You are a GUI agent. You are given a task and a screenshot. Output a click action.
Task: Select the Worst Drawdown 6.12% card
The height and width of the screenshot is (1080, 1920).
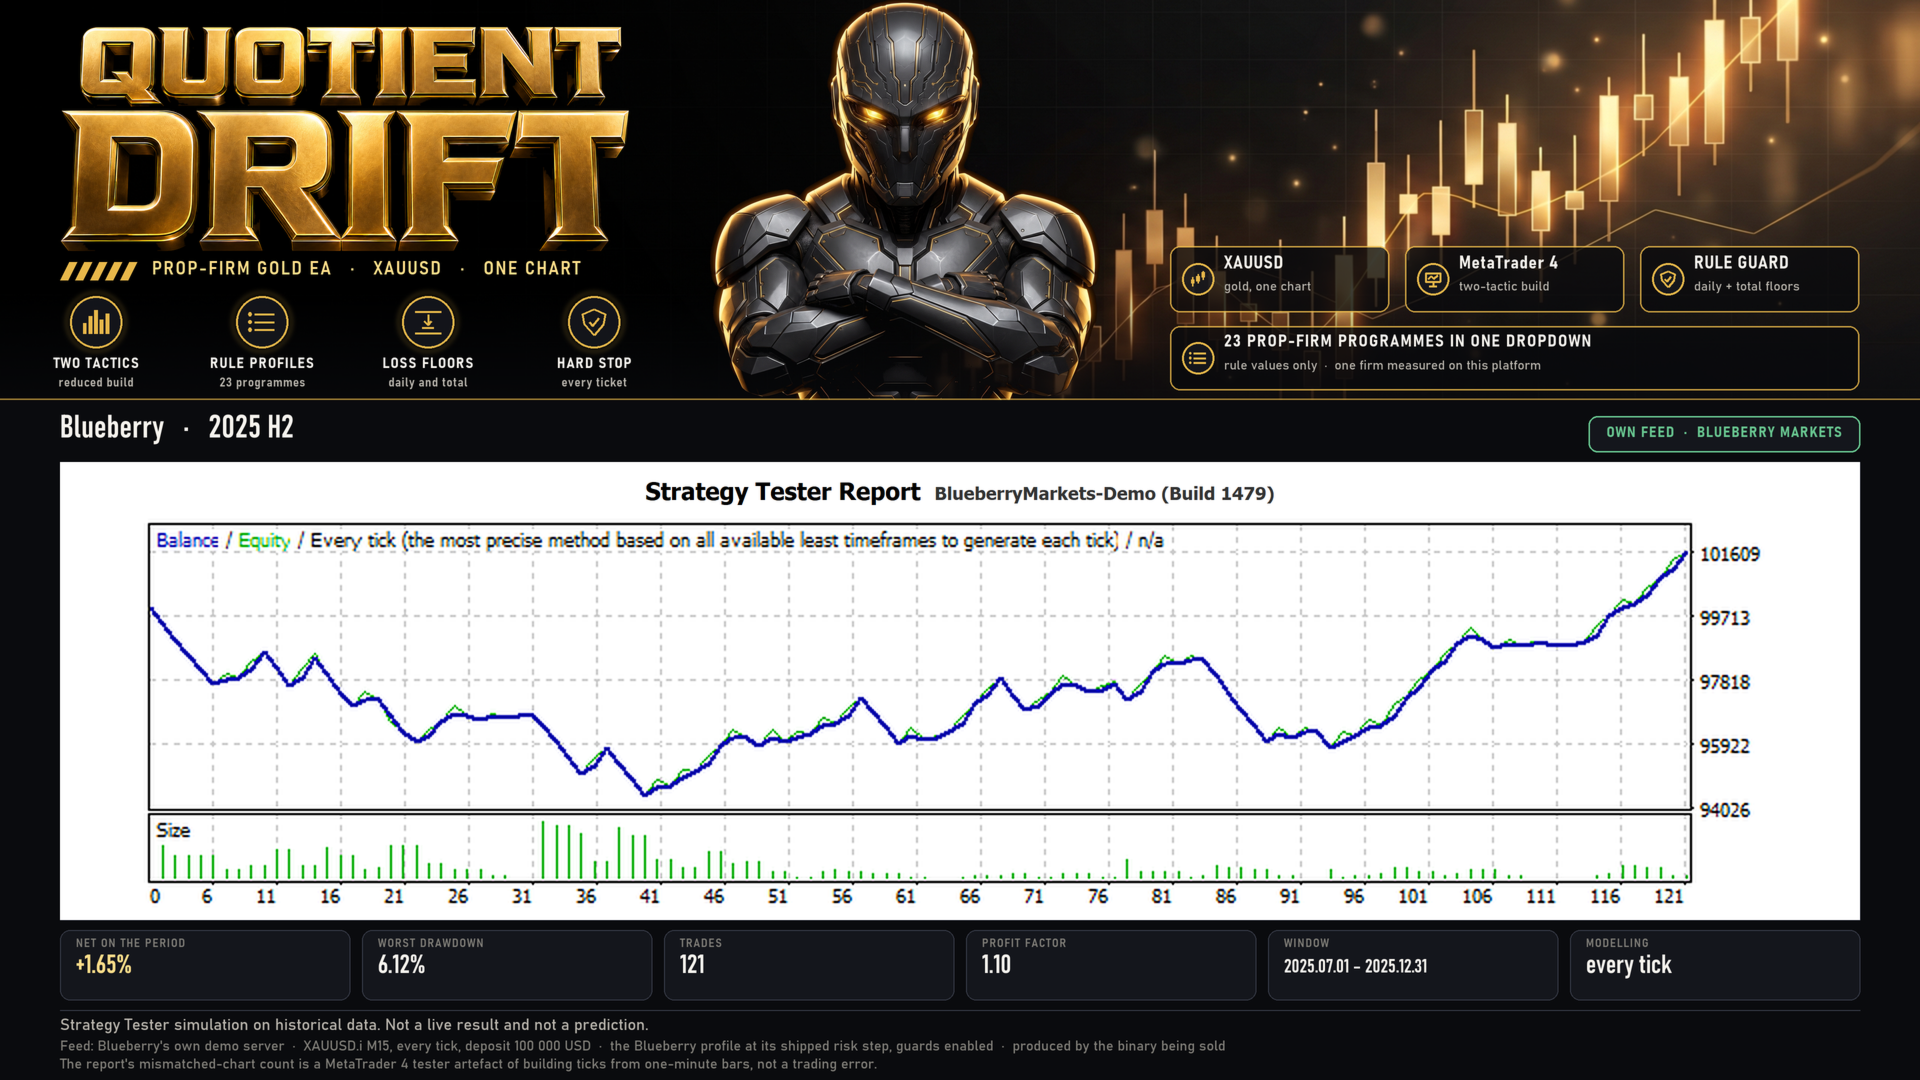click(507, 965)
